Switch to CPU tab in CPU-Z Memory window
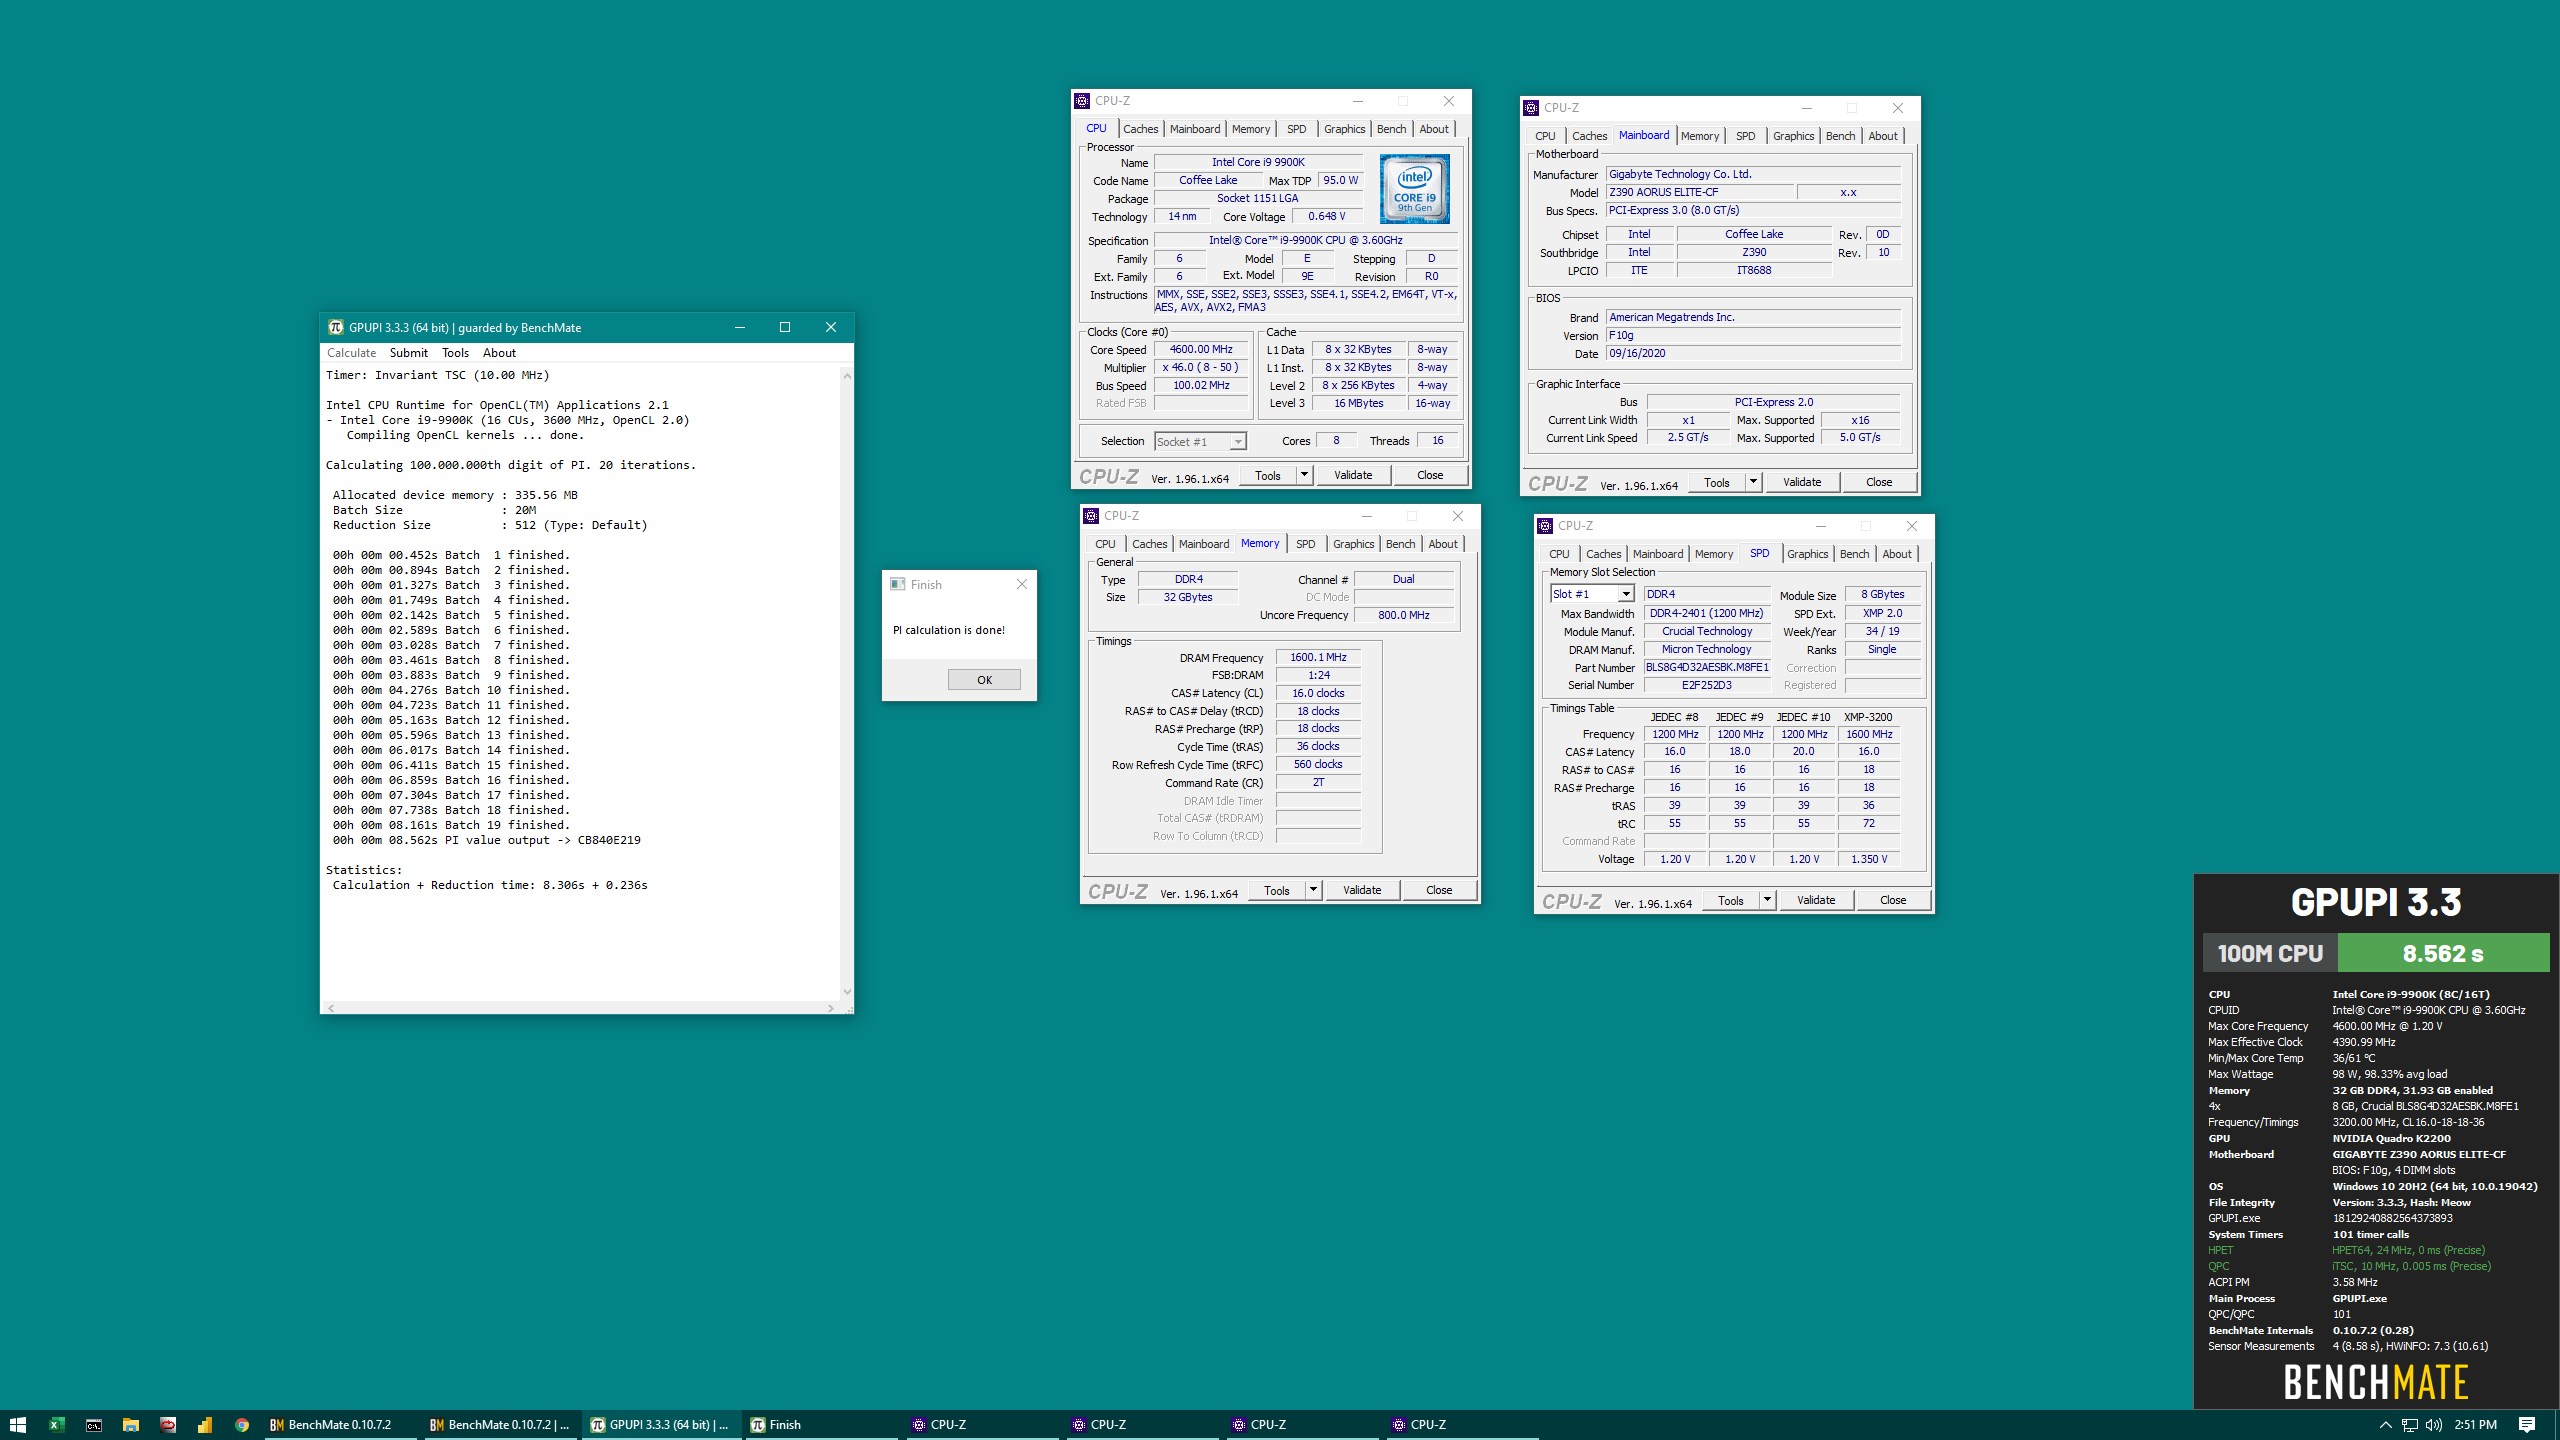 coord(1105,544)
